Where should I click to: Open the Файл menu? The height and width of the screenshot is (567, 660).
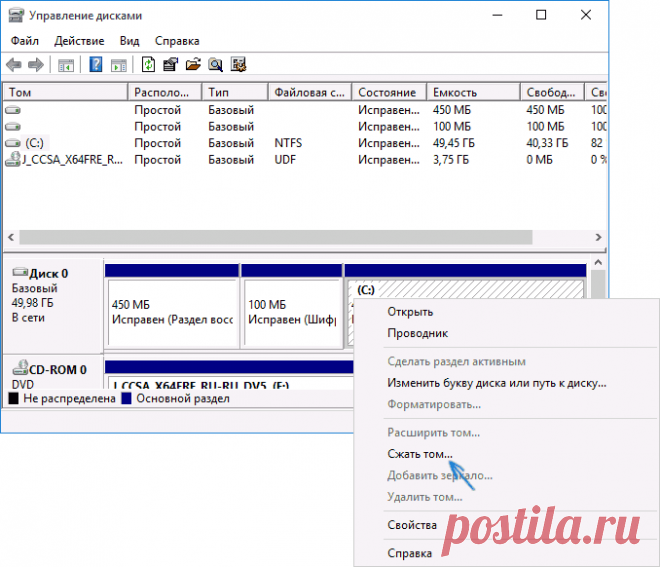click(25, 41)
